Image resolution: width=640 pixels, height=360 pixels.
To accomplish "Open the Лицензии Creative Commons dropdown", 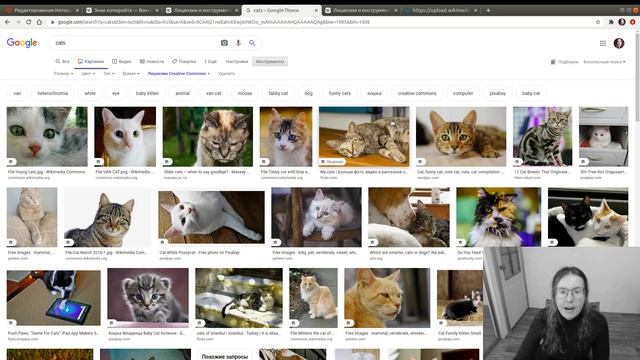I will 179,73.
